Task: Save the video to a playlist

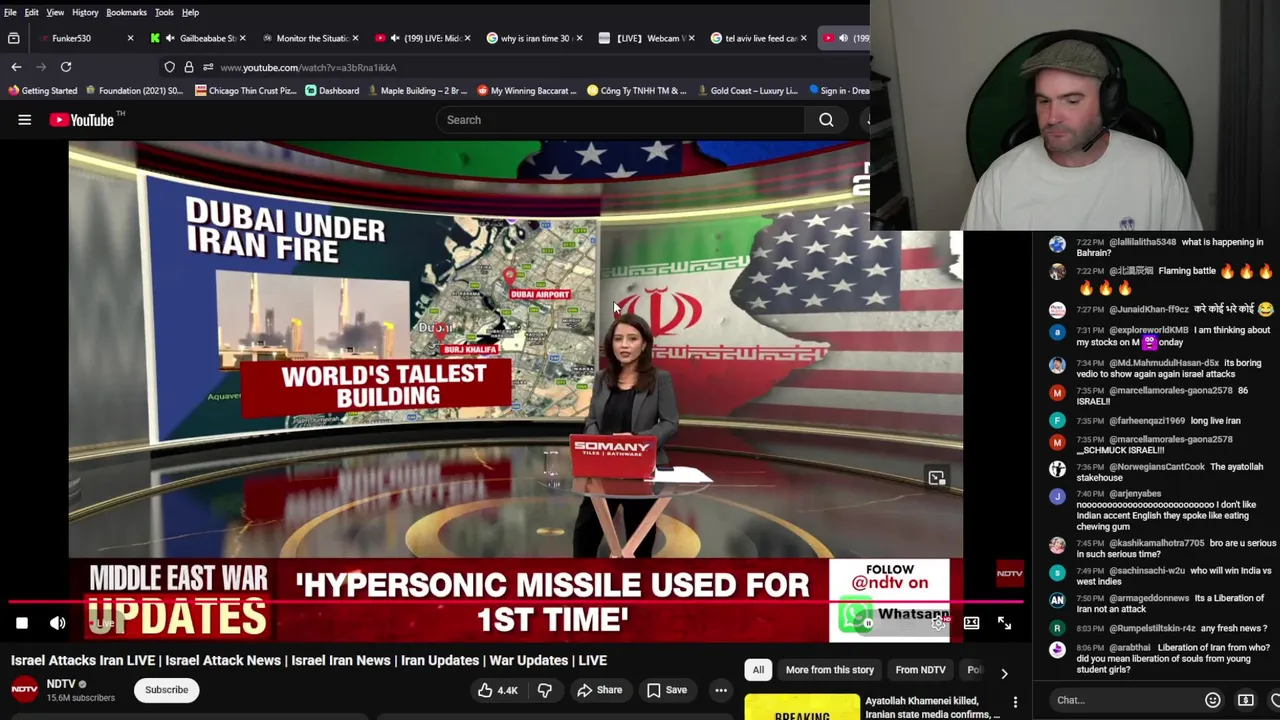Action: pyautogui.click(x=666, y=690)
